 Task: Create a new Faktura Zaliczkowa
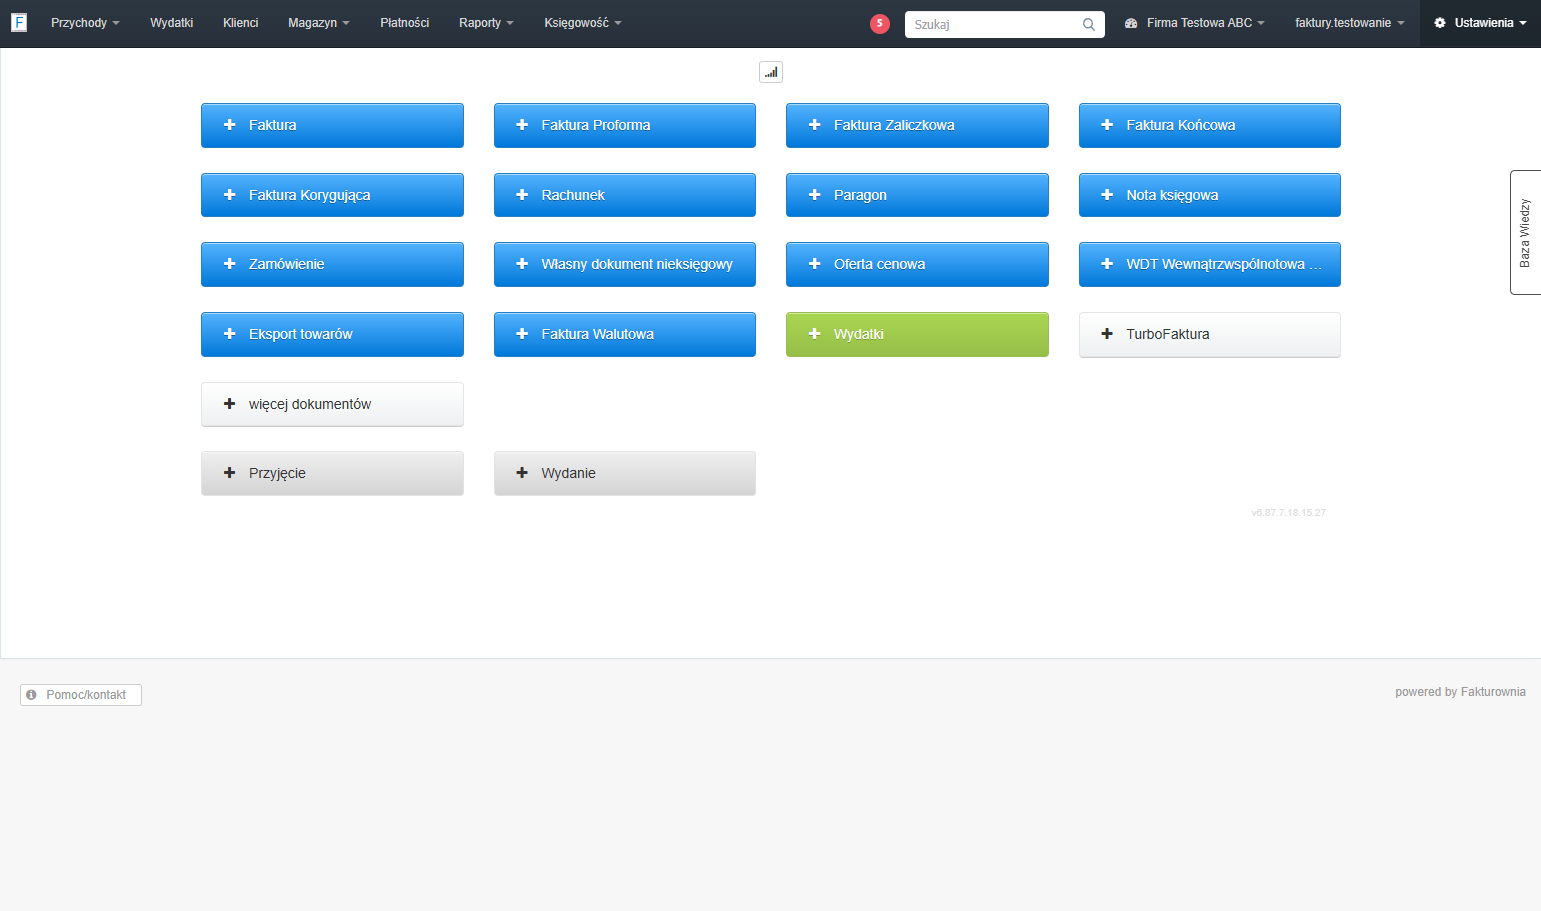[x=917, y=125]
